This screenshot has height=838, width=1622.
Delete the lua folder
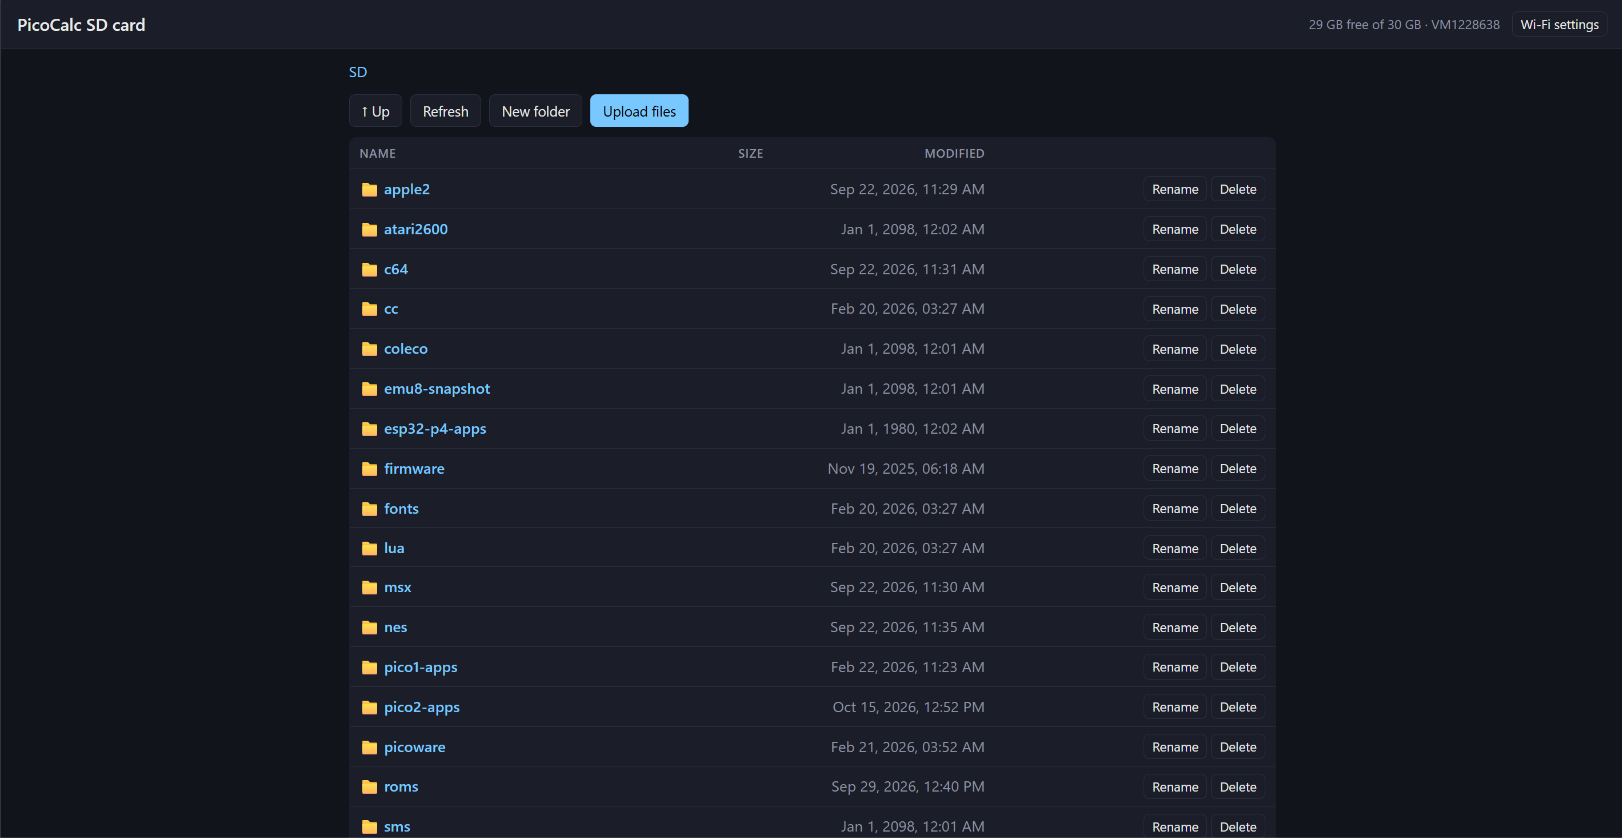(1238, 548)
